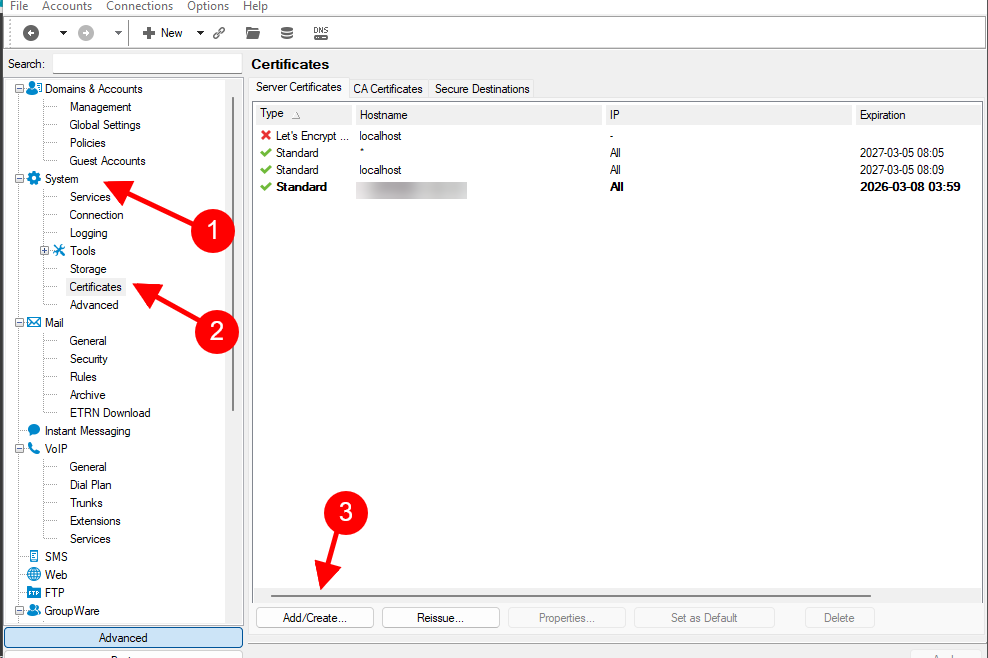Open the folder icon in the toolbar

click(253, 33)
